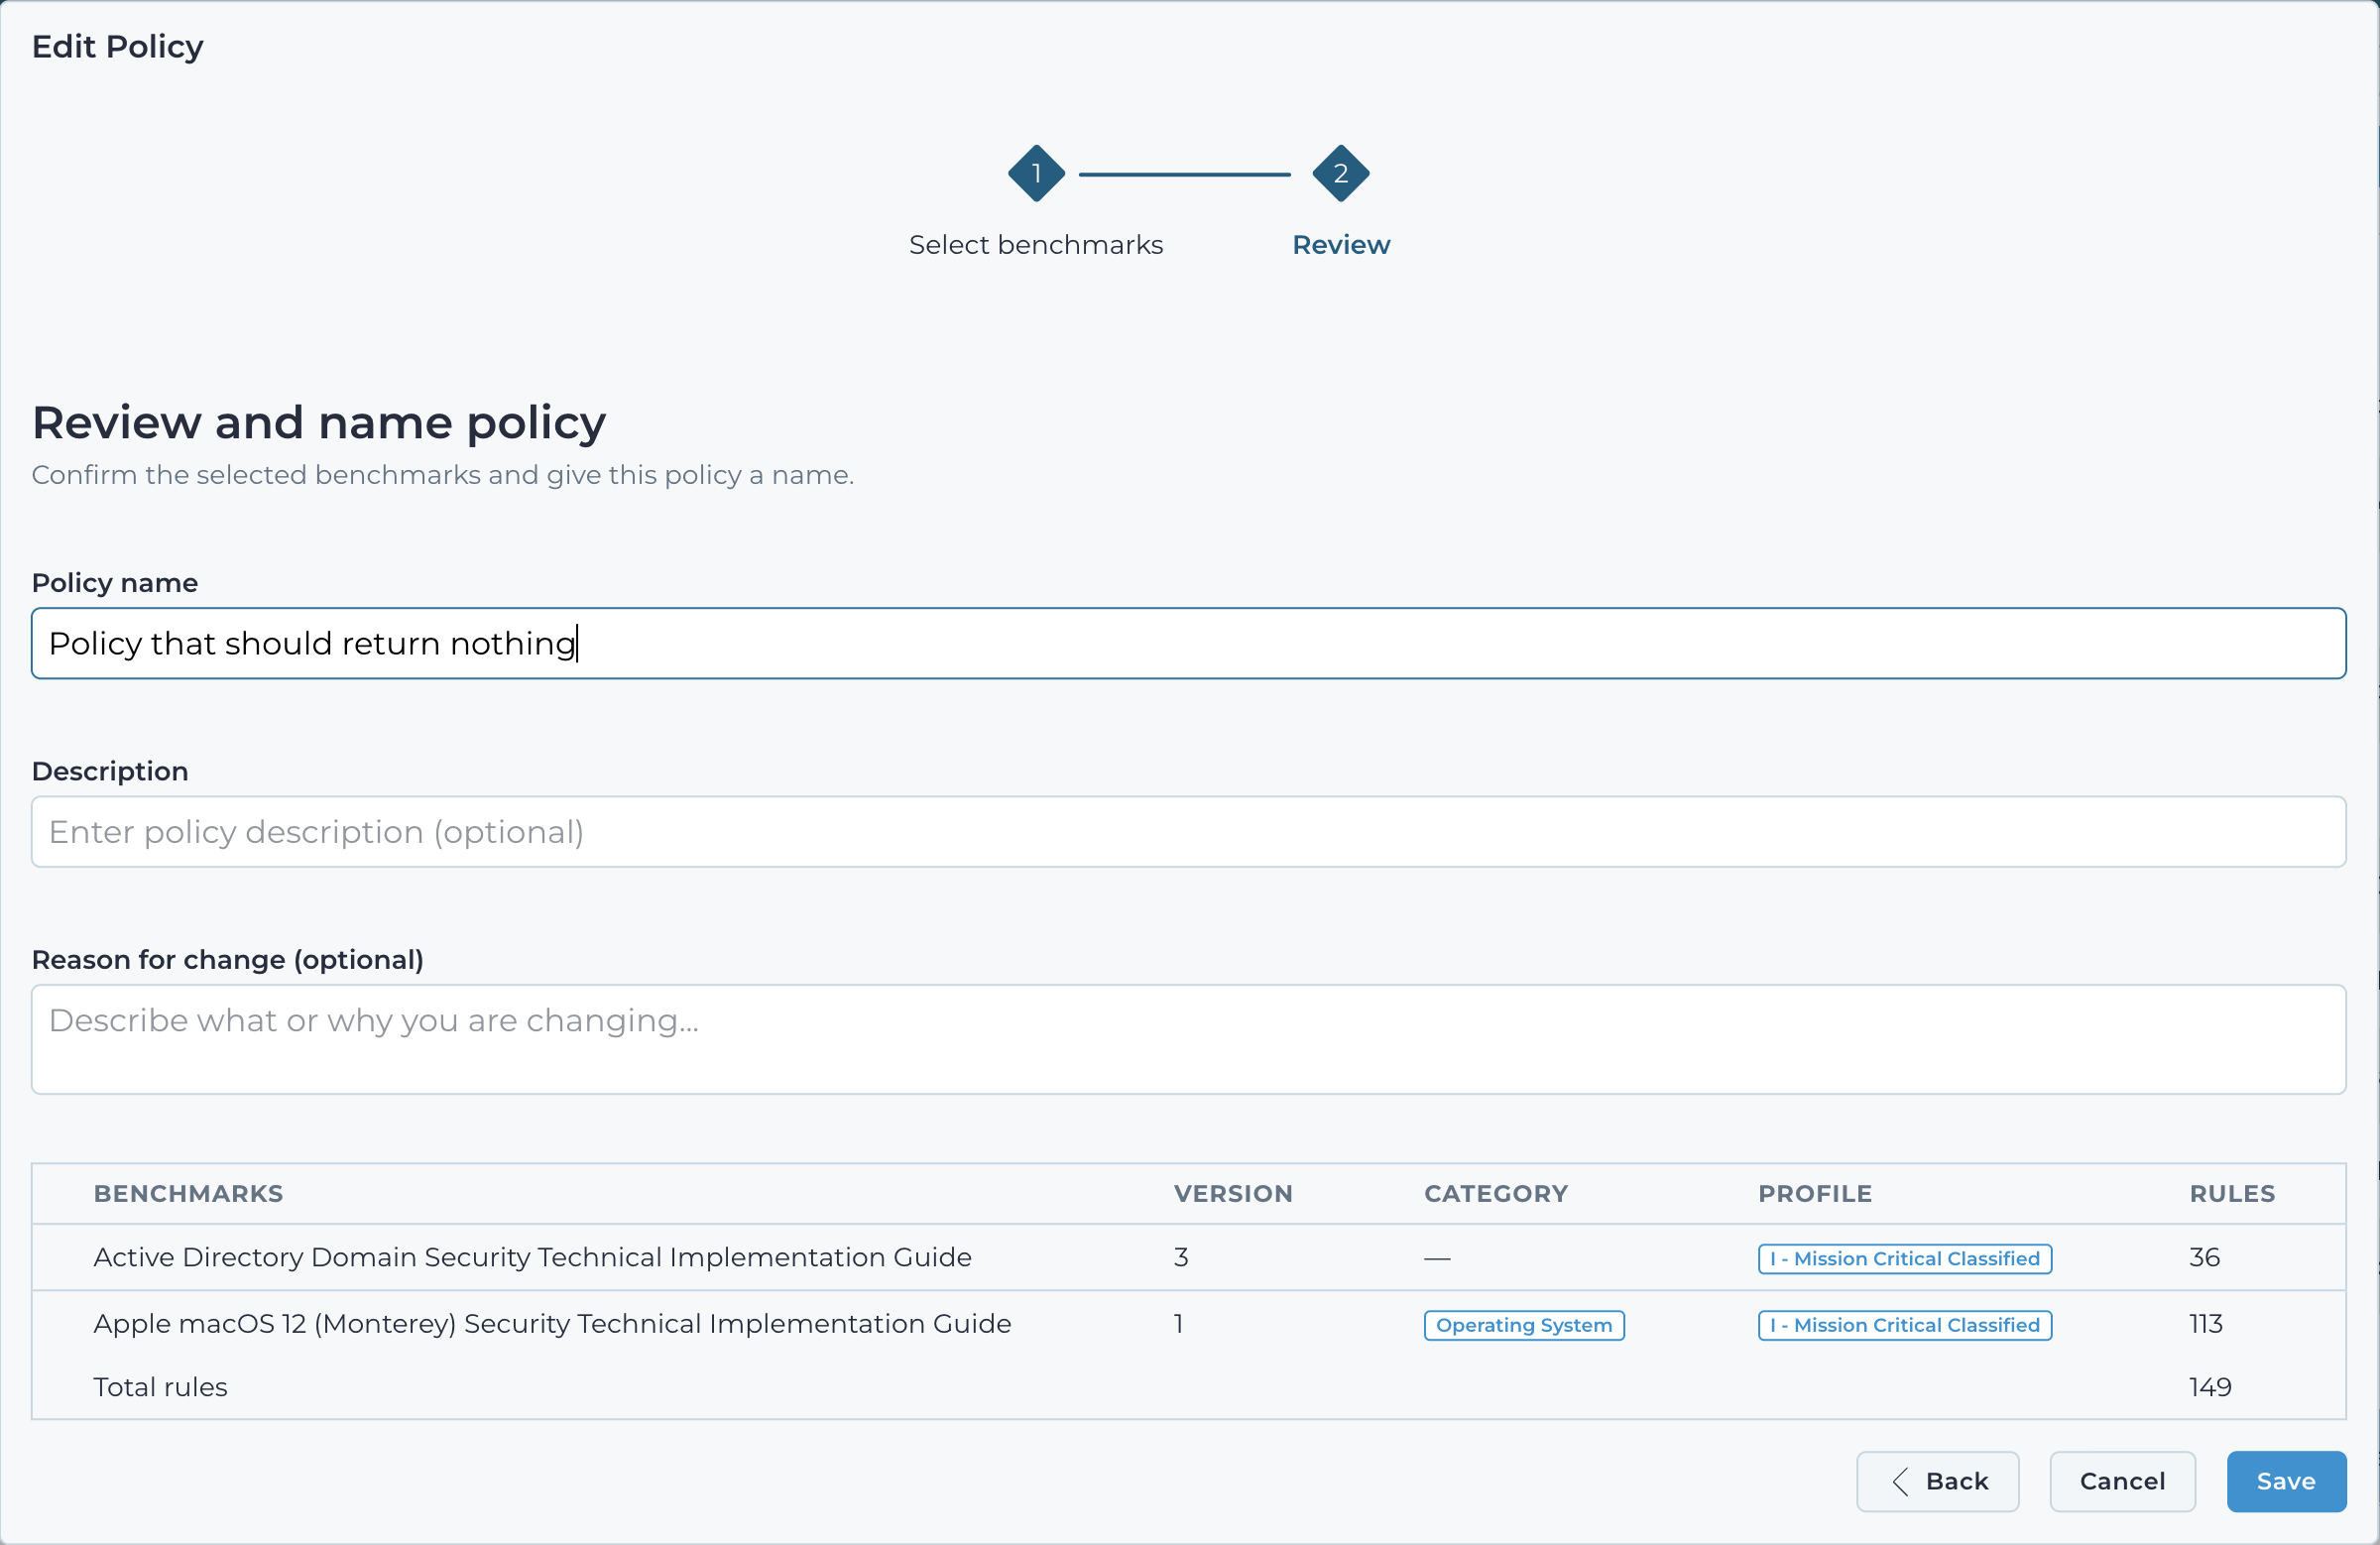The height and width of the screenshot is (1545, 2380).
Task: Click the PROFILE column header
Action: (x=1815, y=1193)
